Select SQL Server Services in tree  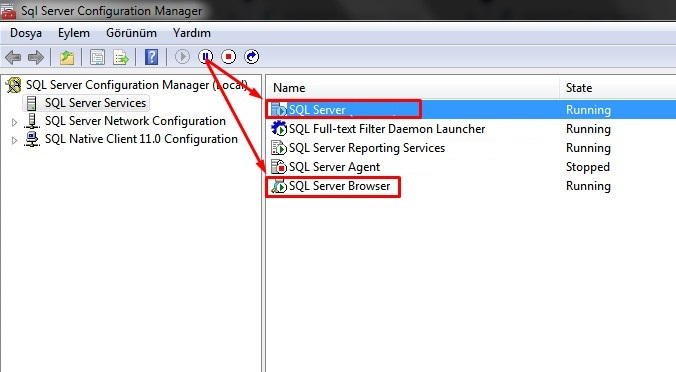(95, 103)
